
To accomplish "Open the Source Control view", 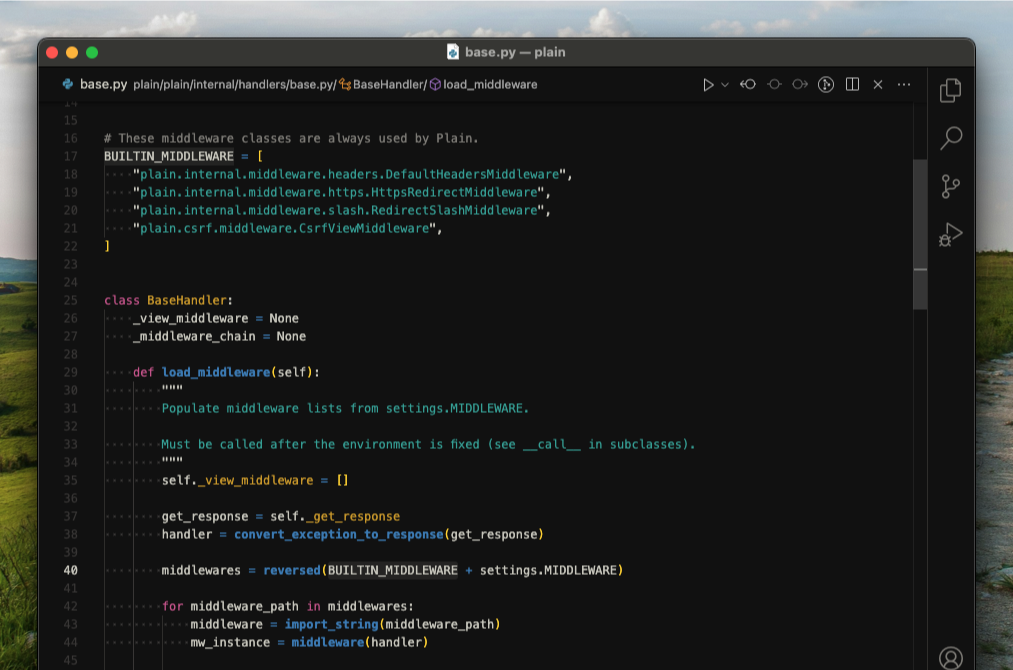I will point(950,186).
